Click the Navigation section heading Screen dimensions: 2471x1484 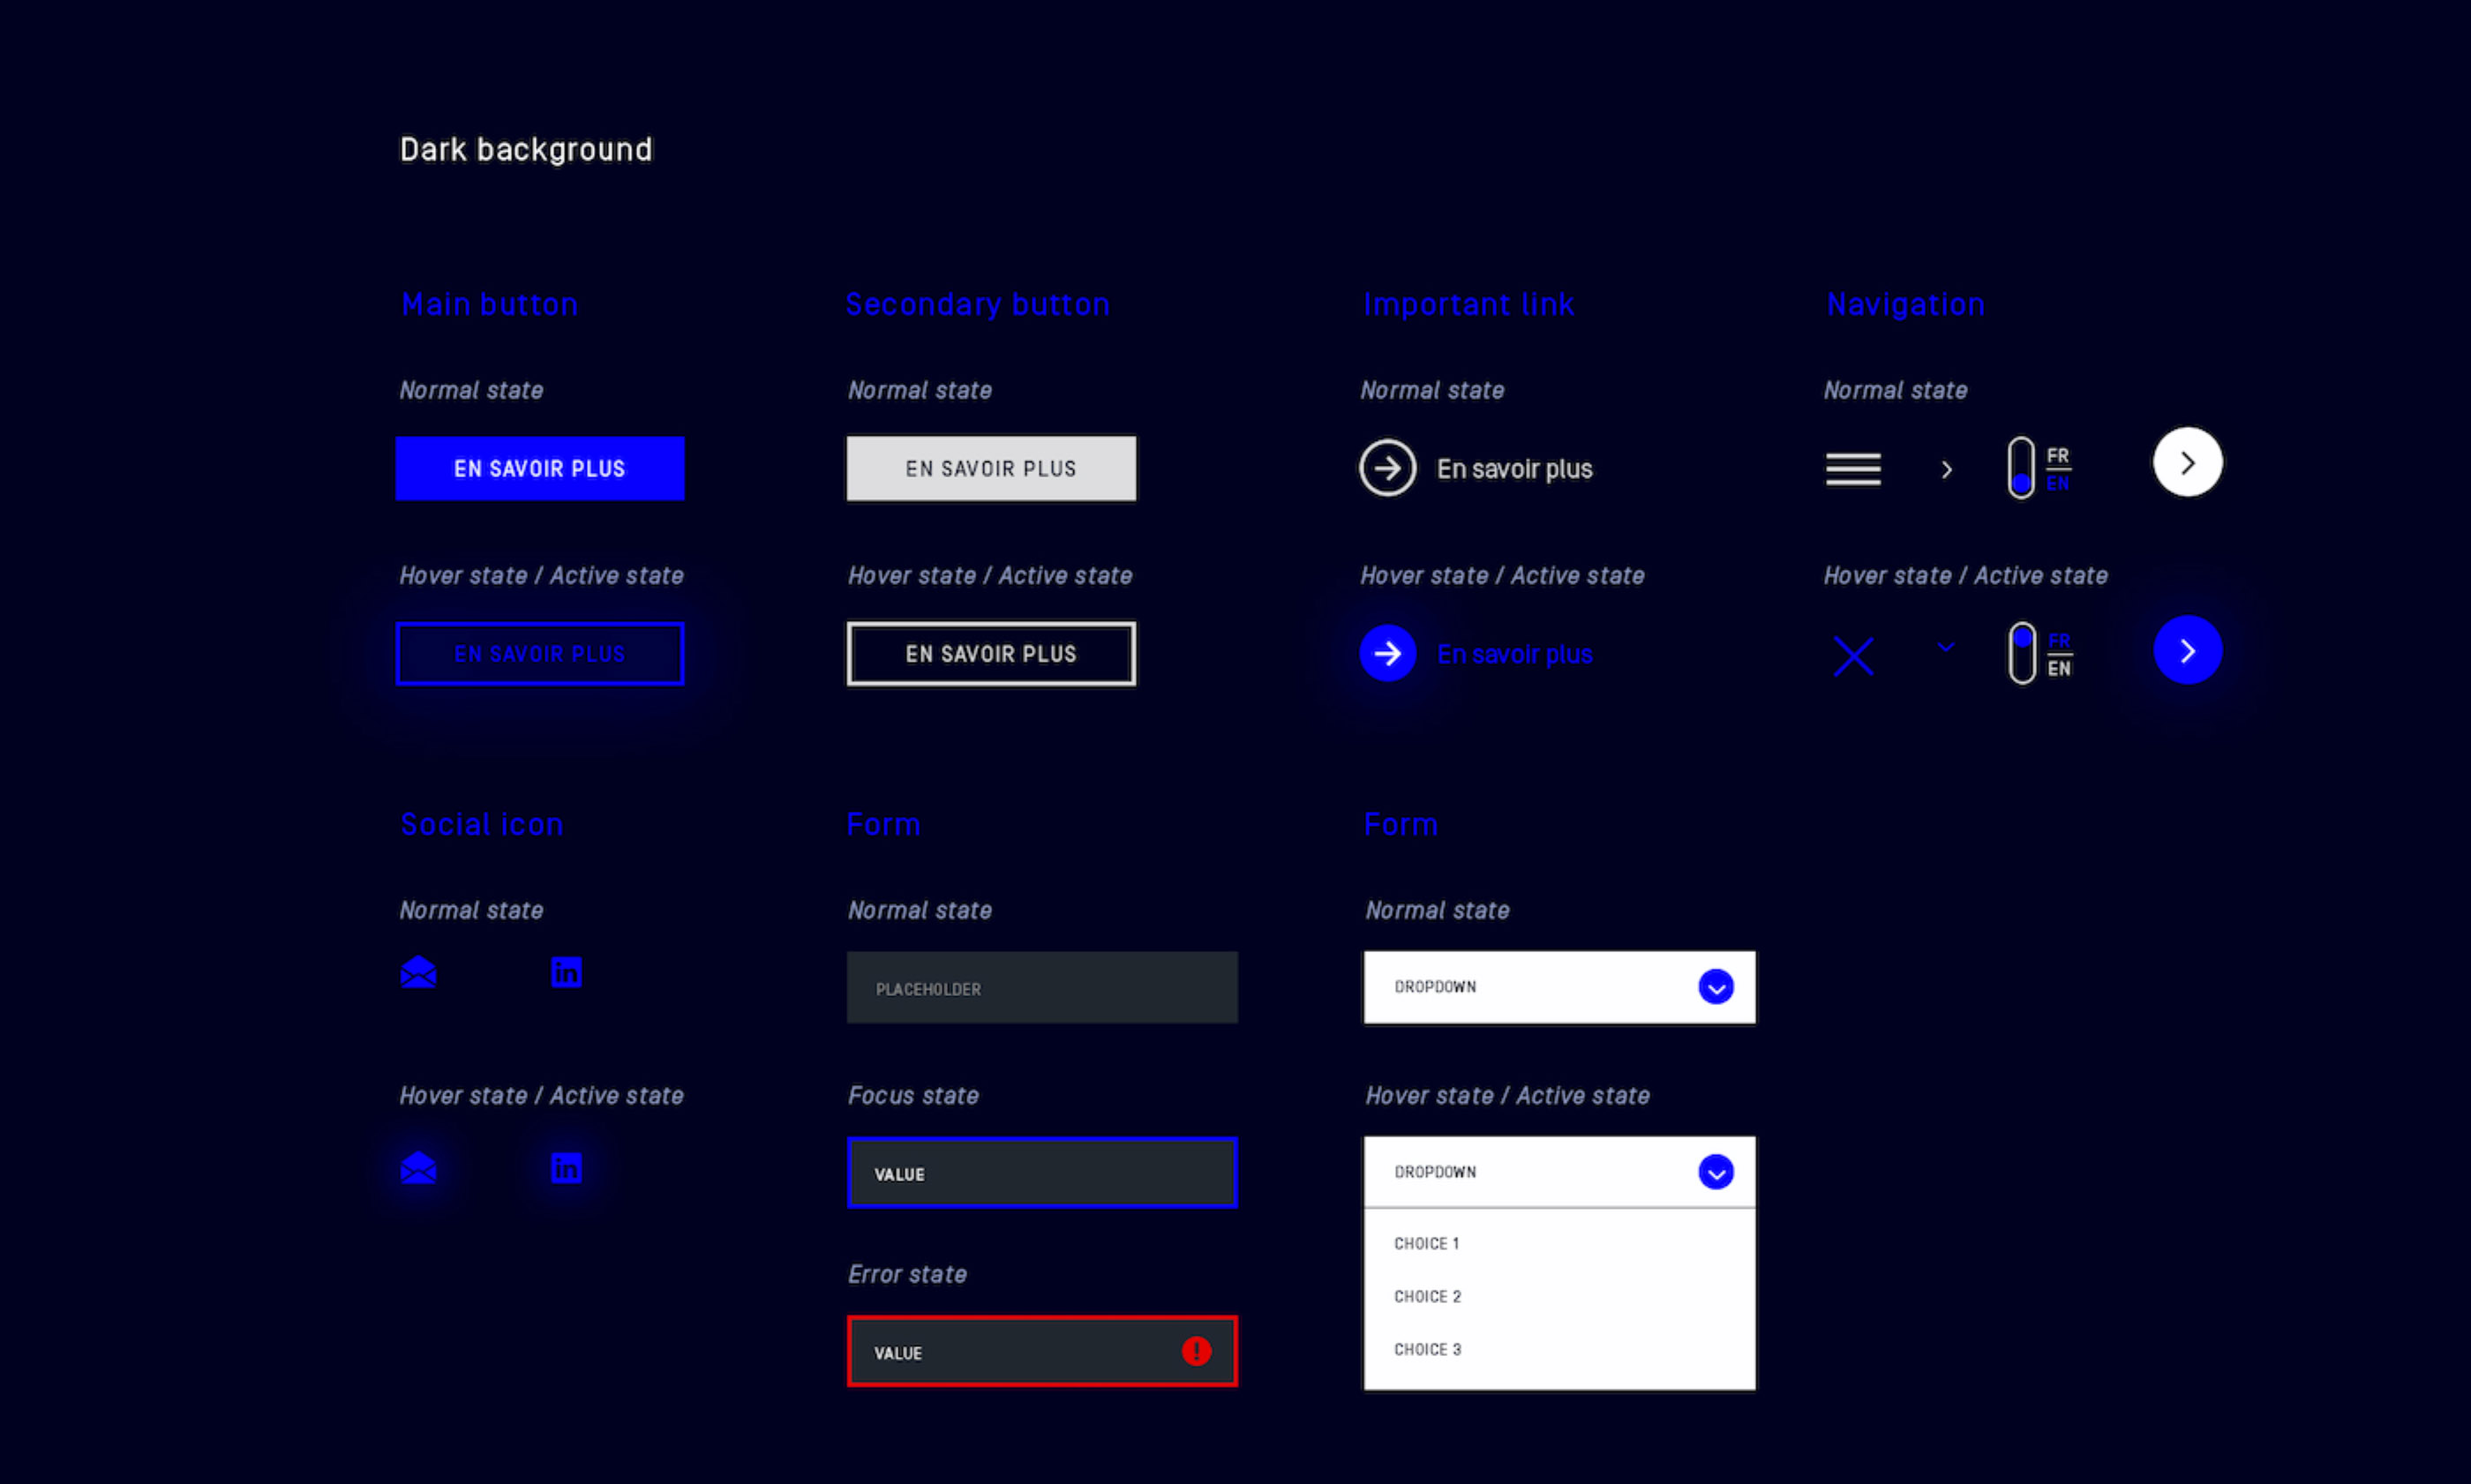coord(1906,304)
